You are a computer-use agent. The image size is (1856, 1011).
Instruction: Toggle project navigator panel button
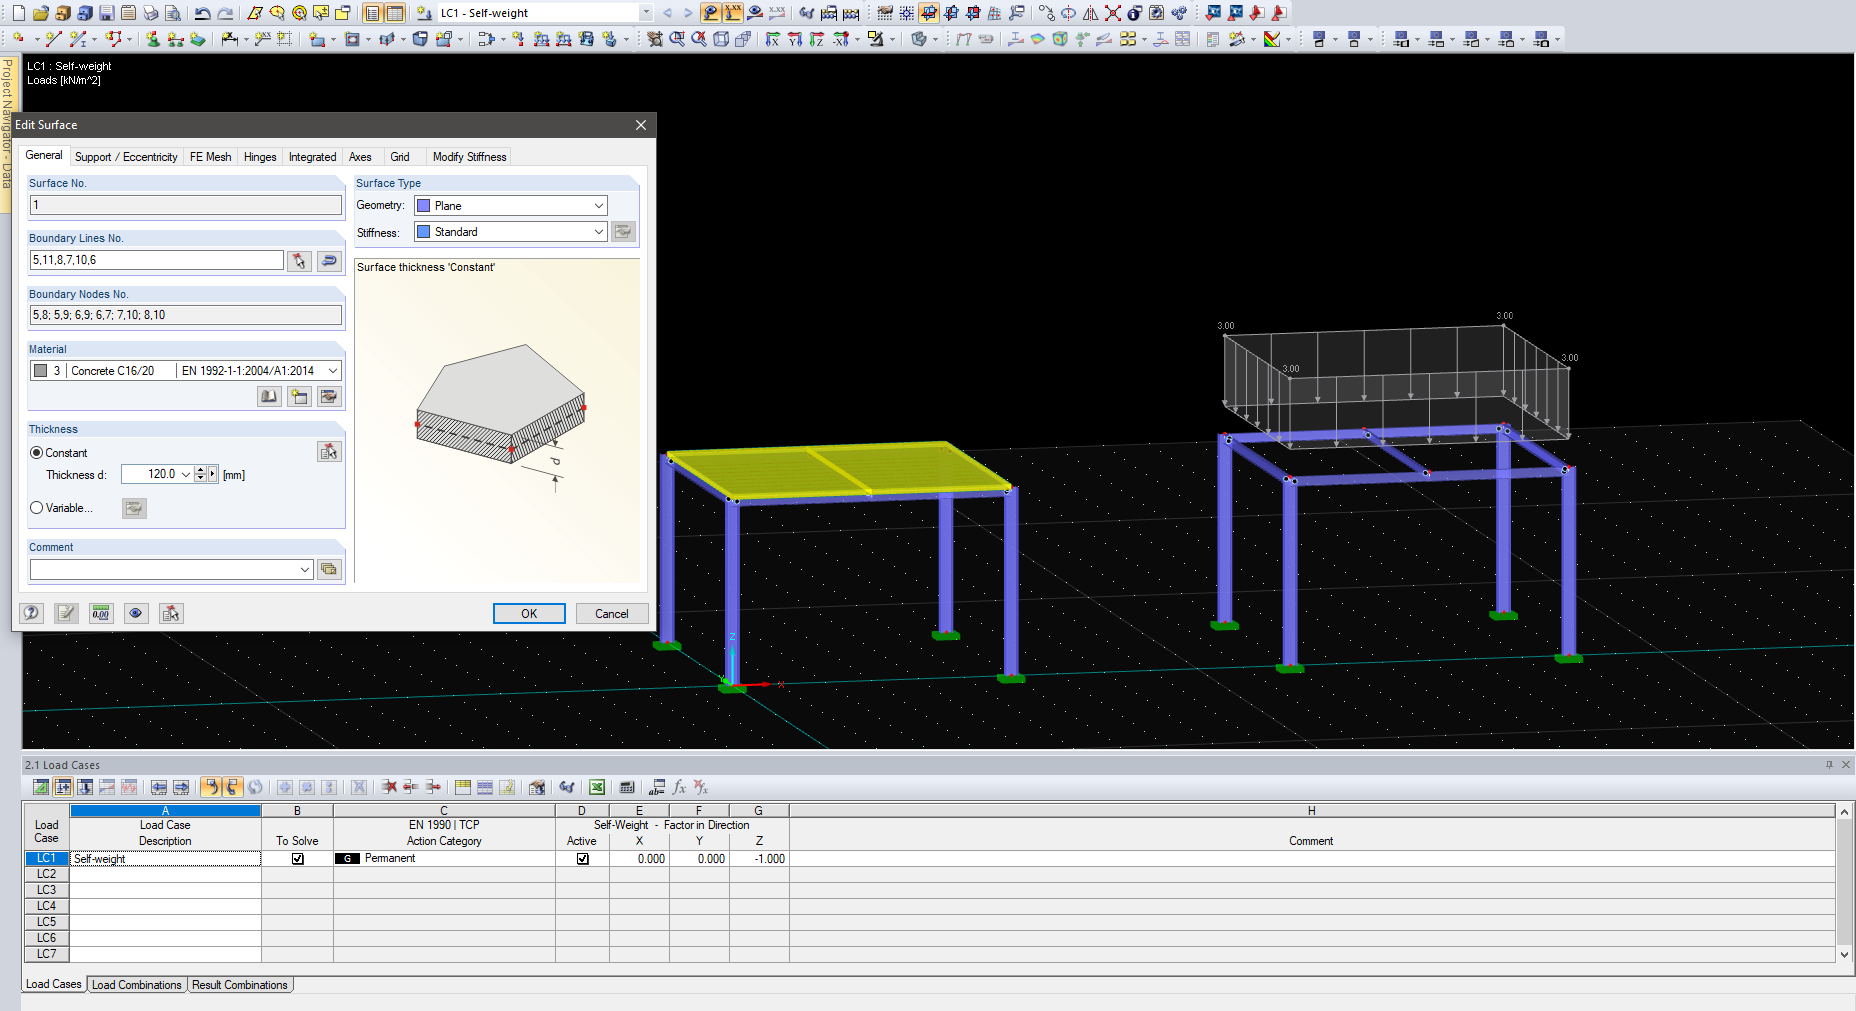point(373,13)
